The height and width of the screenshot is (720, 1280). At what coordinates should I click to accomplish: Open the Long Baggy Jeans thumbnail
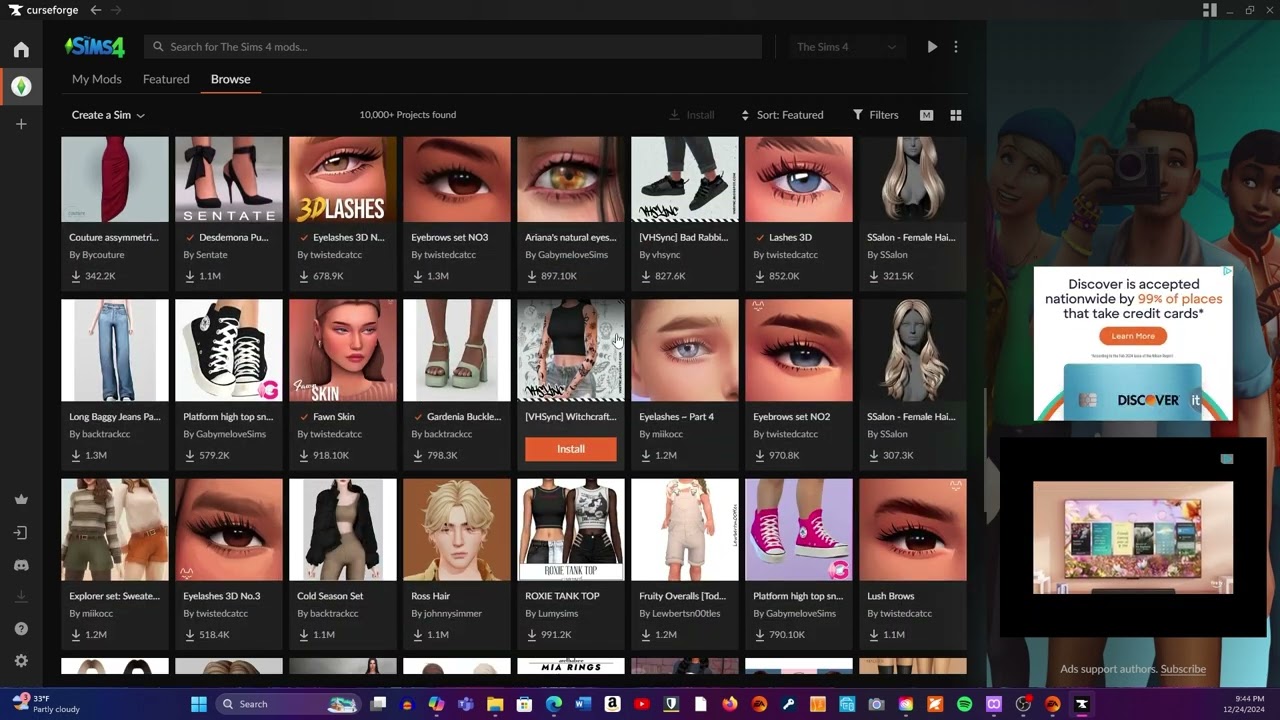coord(115,350)
